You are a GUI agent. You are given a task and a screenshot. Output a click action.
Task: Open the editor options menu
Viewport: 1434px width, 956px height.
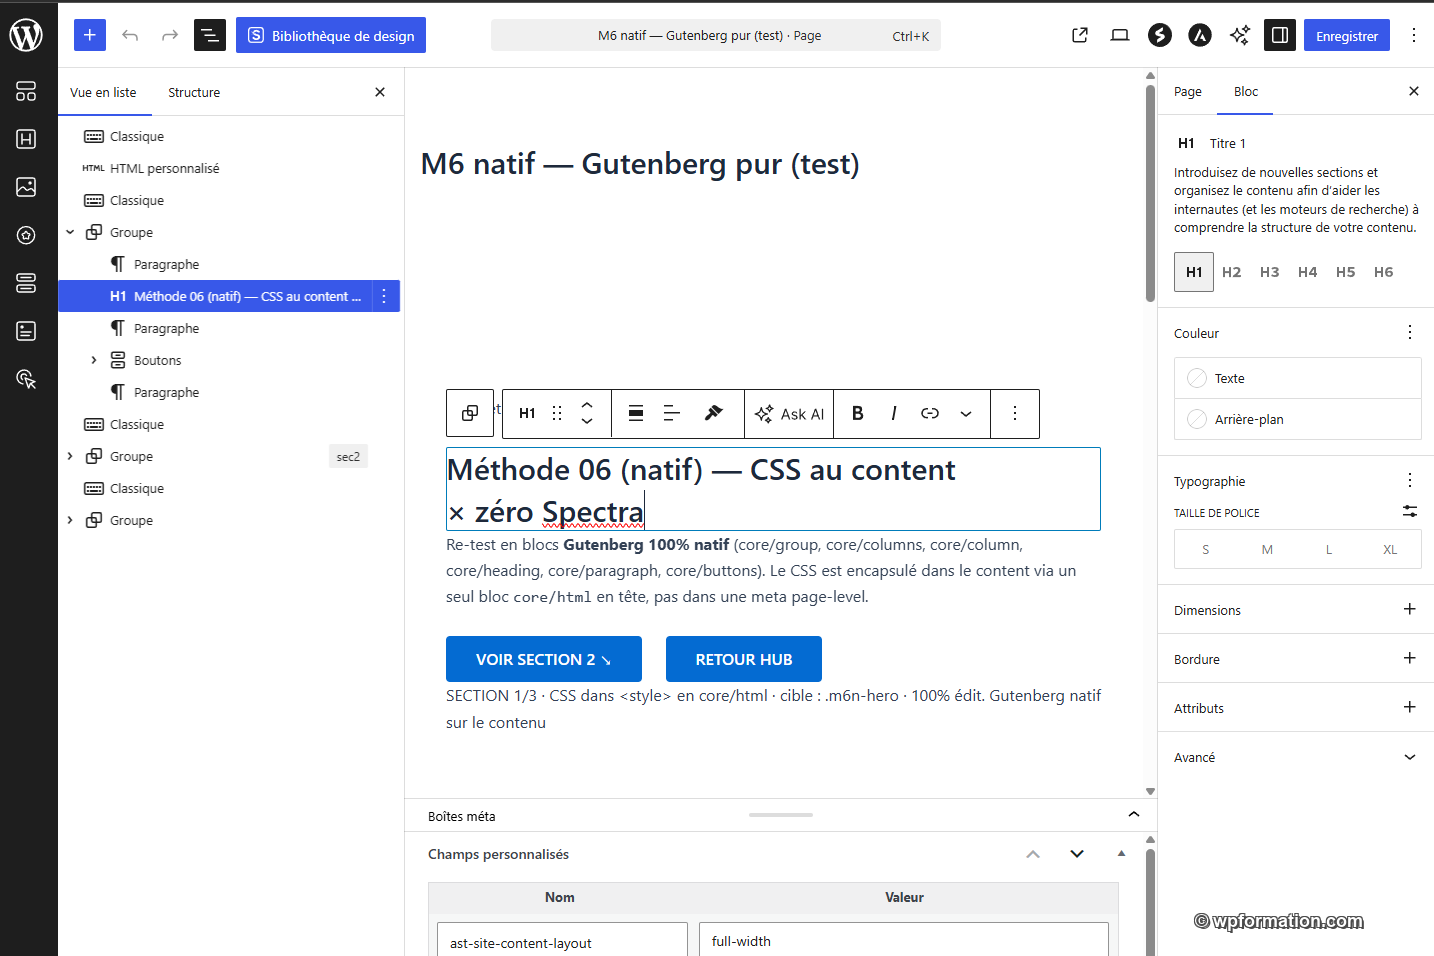point(1414,35)
